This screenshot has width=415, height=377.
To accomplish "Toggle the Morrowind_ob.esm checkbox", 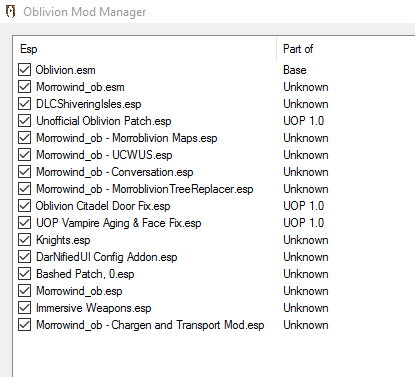I will click(x=24, y=87).
